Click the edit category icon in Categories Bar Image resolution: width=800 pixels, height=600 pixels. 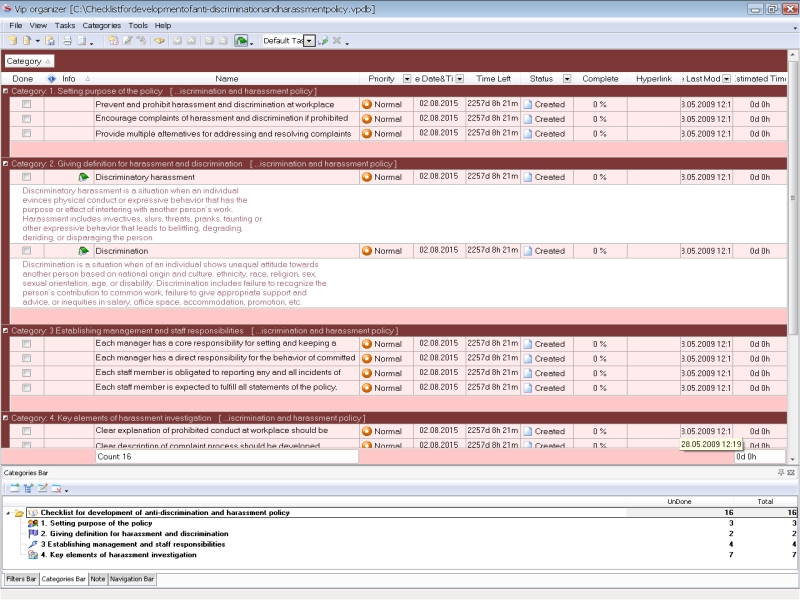43,488
